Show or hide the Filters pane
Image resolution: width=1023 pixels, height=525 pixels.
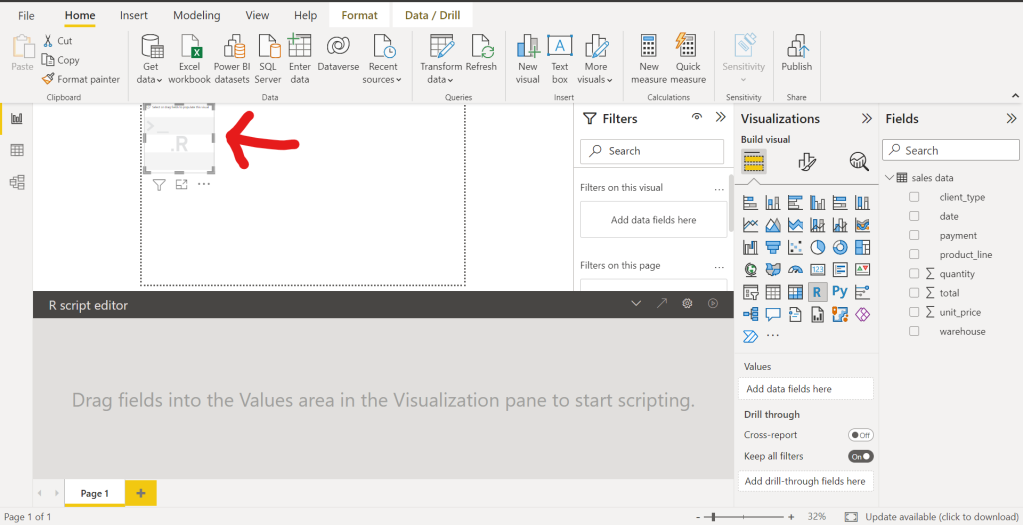click(697, 117)
